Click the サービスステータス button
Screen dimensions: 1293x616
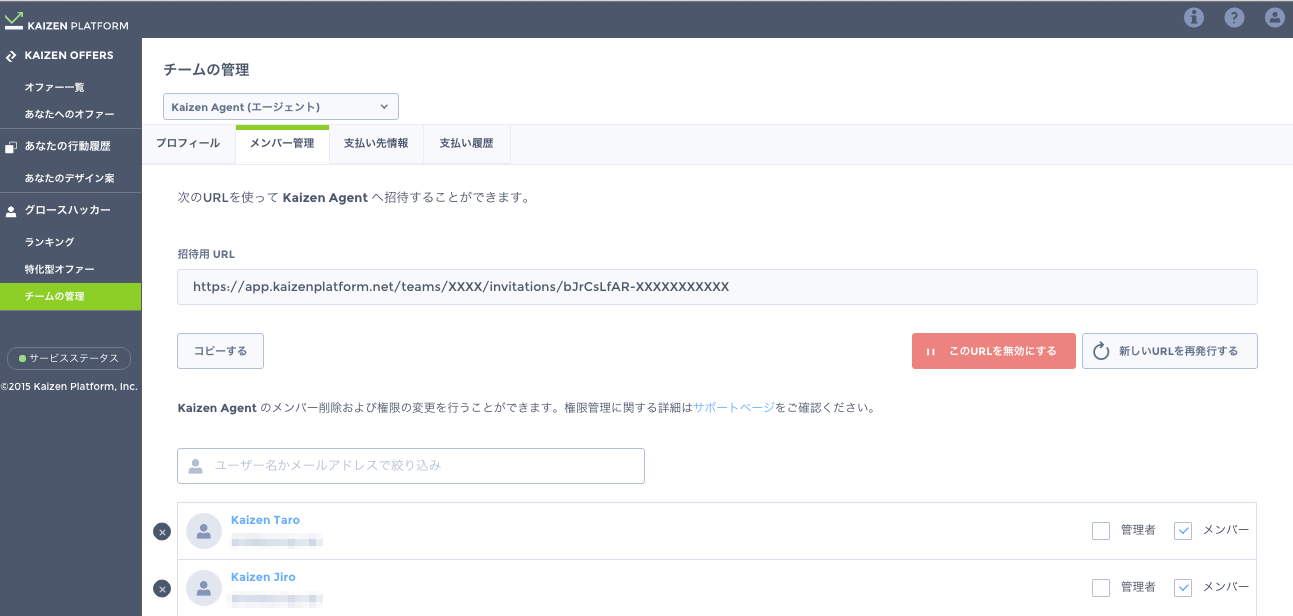pos(69,358)
